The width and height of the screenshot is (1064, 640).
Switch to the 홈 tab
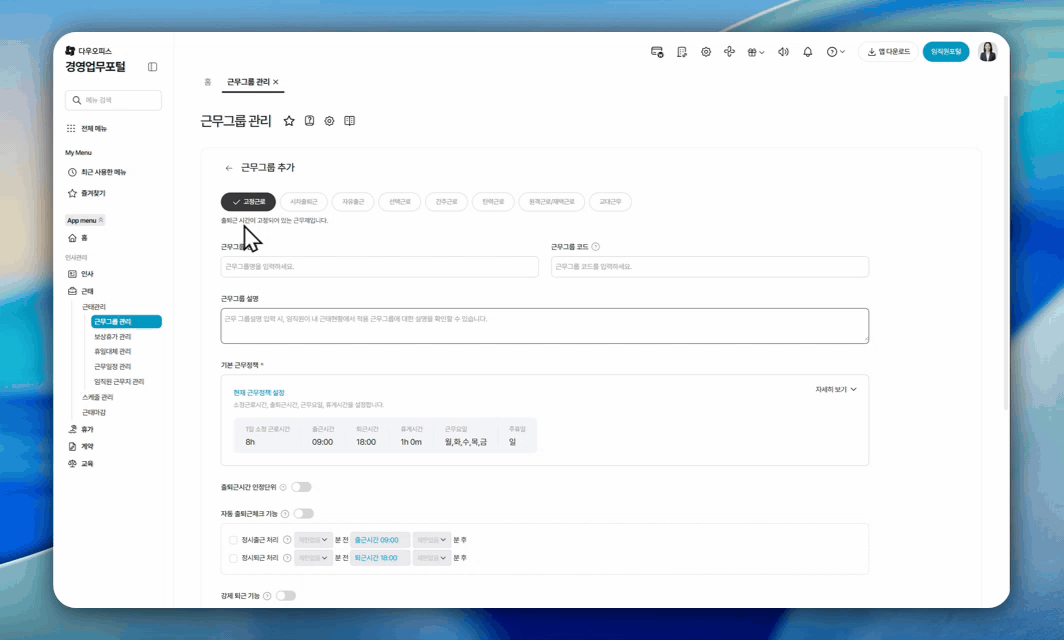coord(208,82)
